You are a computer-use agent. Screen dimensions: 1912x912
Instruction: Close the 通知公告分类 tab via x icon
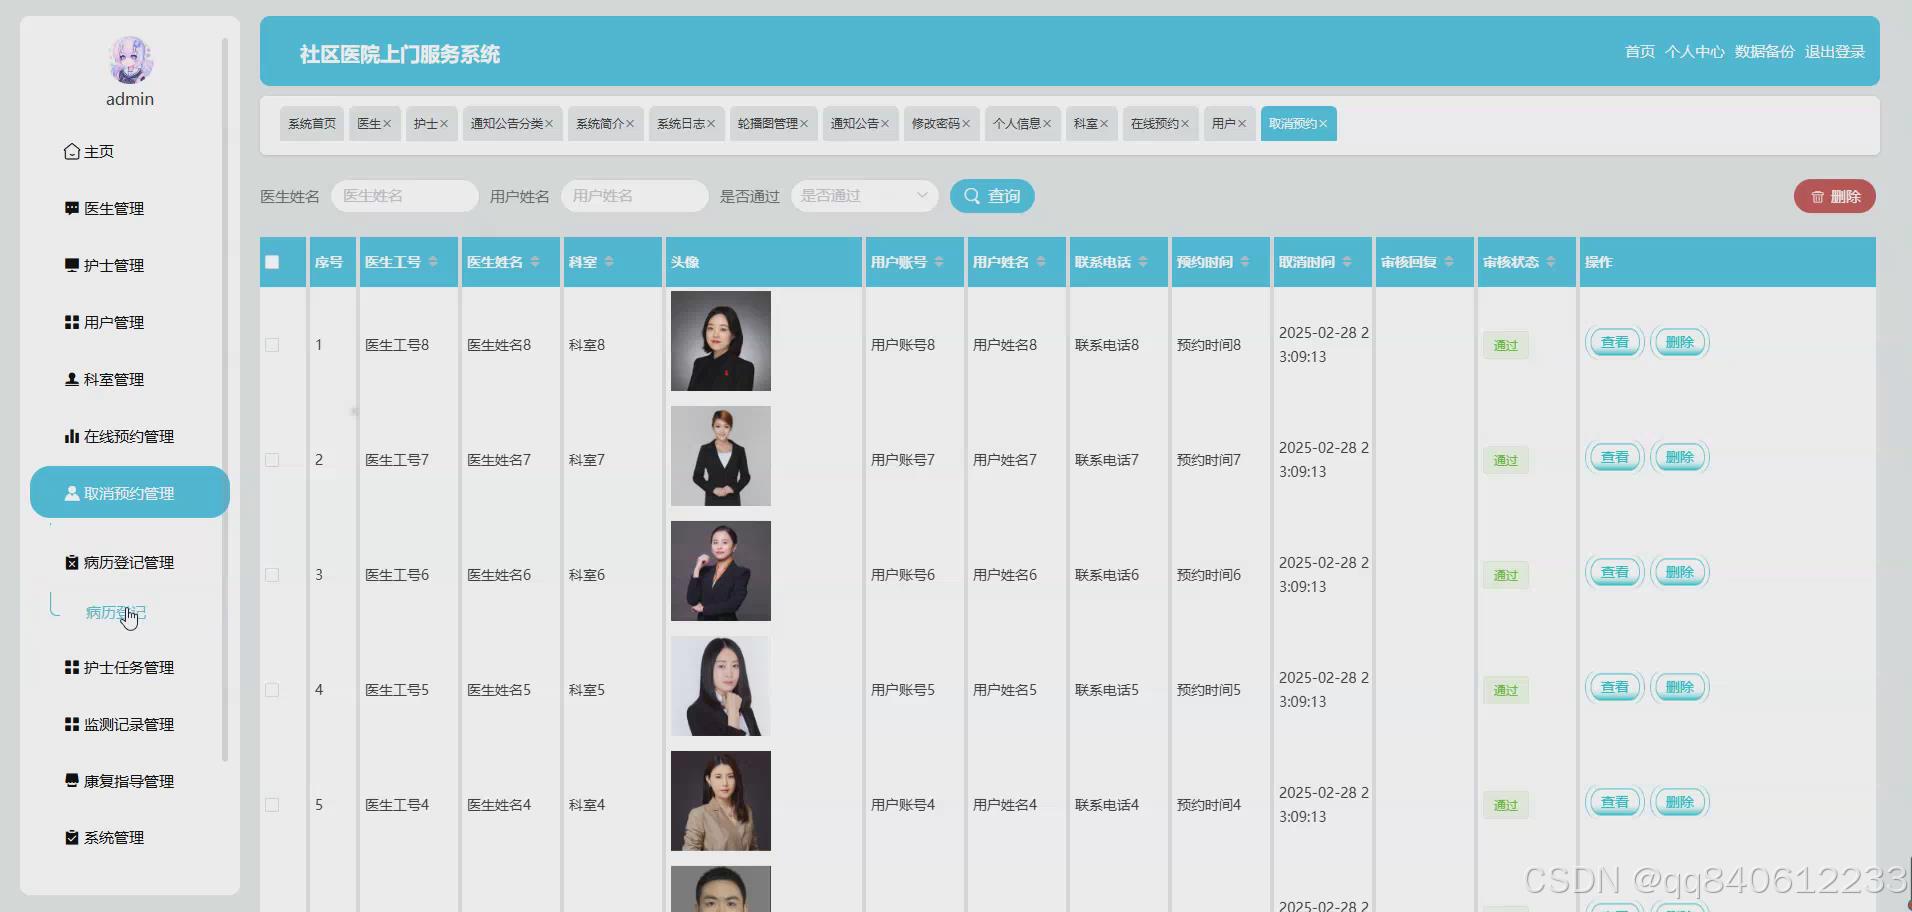(x=549, y=124)
